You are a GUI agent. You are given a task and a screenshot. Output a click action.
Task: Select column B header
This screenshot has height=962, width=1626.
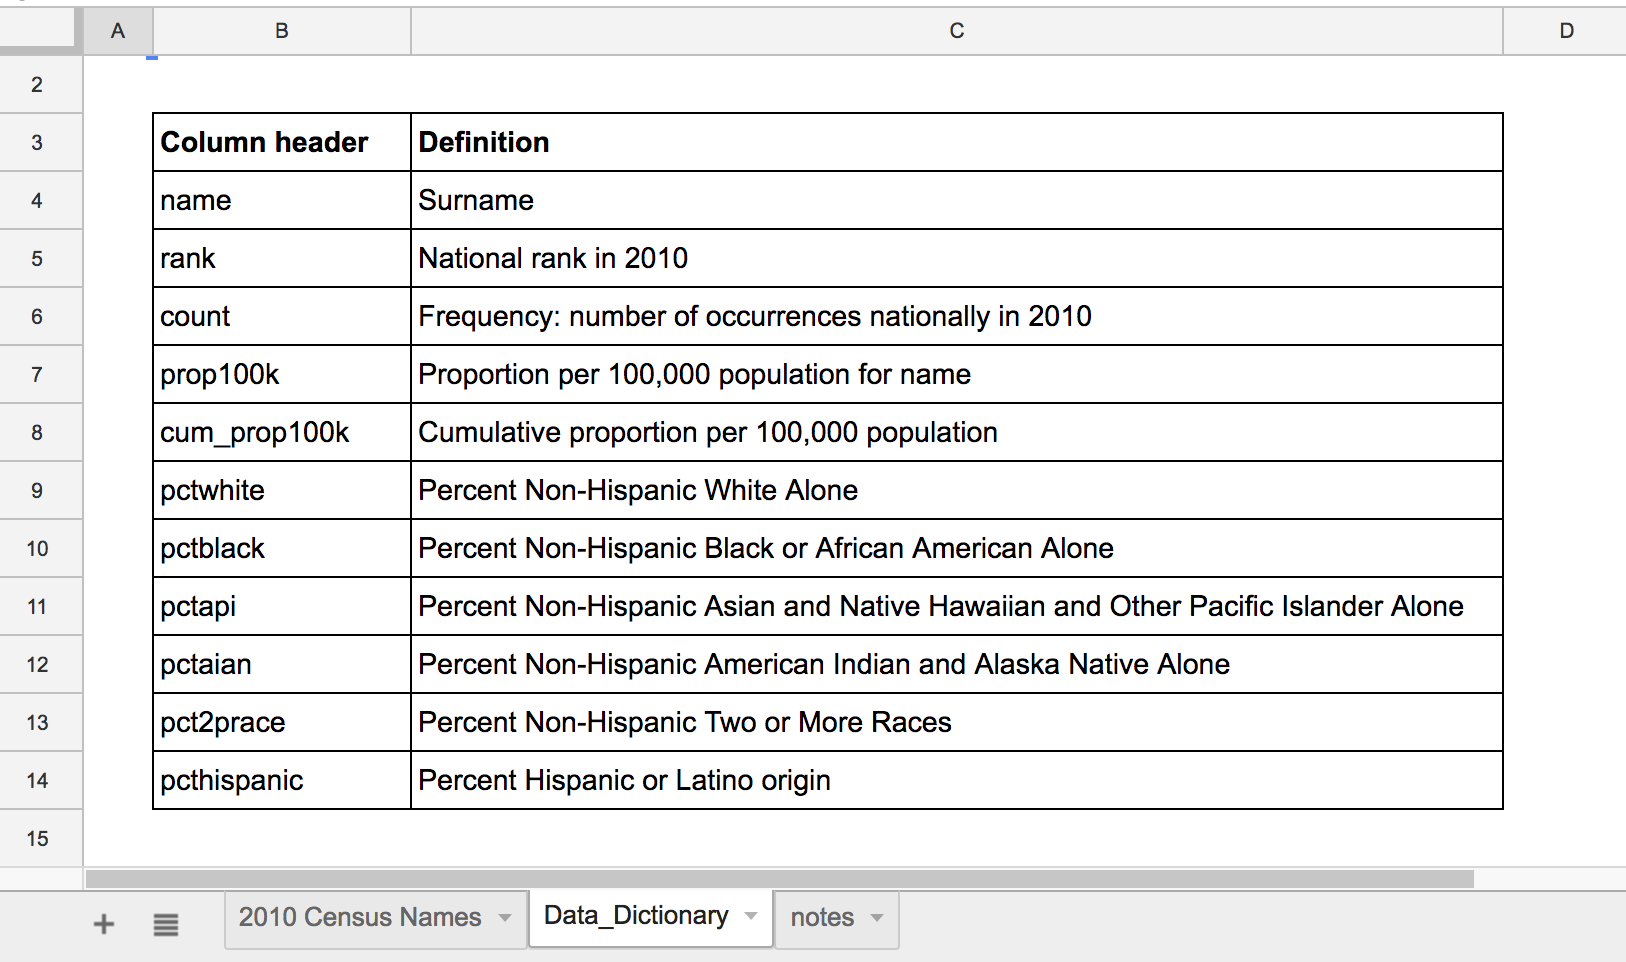point(282,31)
